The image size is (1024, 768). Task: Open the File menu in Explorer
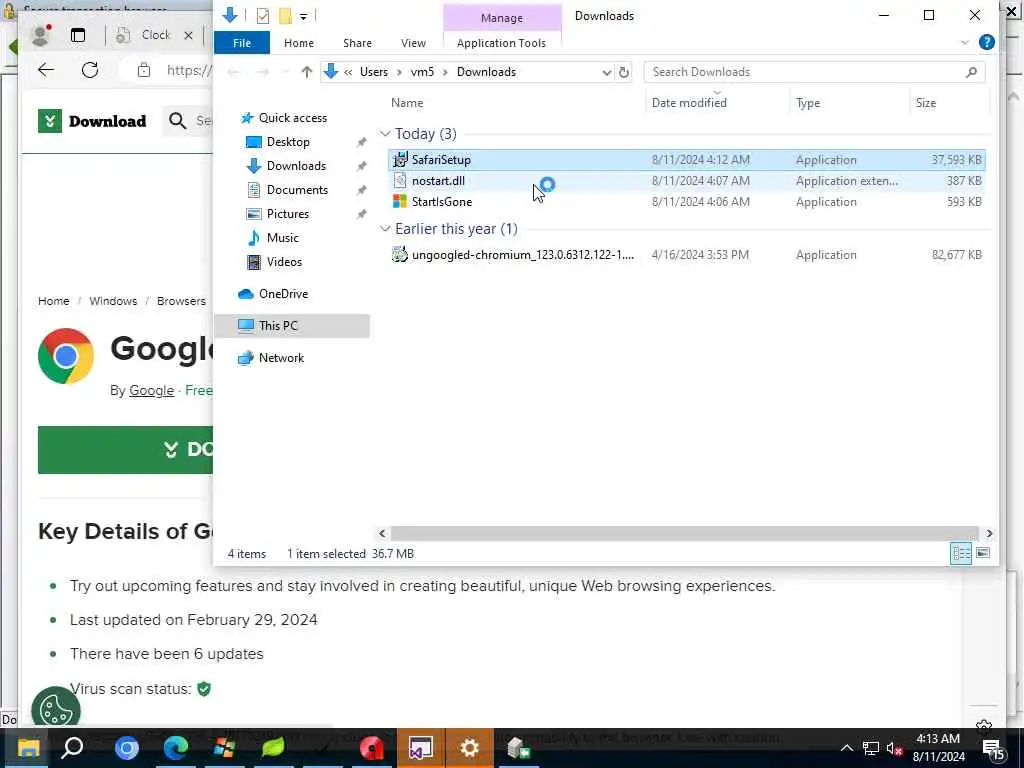tap(242, 43)
